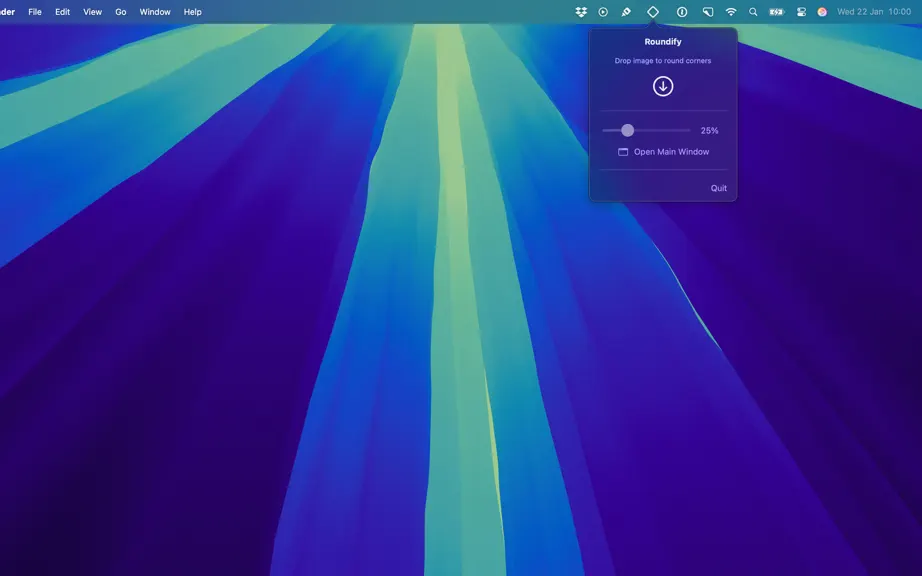This screenshot has width=922, height=576.
Task: Click the 25% radius value
Action: (x=709, y=130)
